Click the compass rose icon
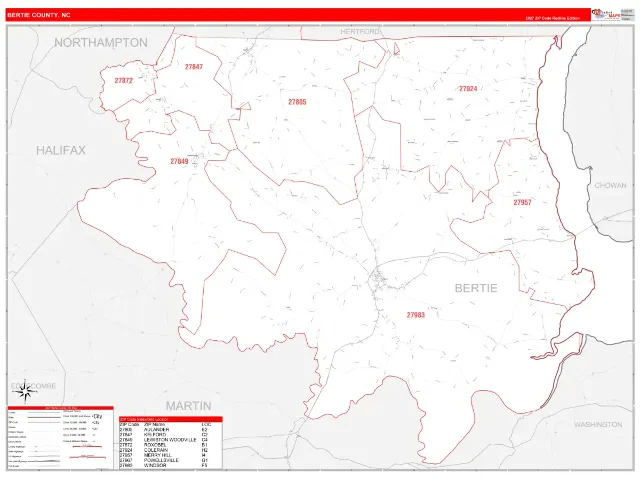The image size is (640, 480). click(25, 391)
